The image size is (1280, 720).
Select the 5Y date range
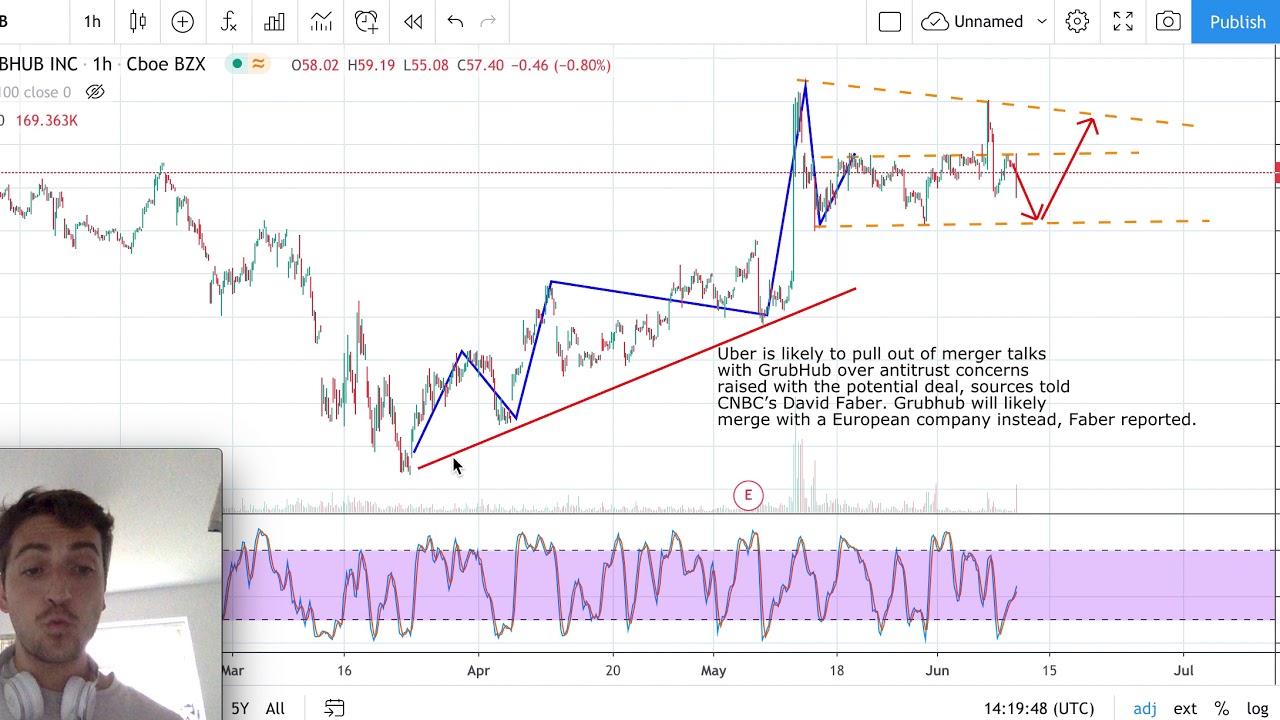pyautogui.click(x=240, y=708)
